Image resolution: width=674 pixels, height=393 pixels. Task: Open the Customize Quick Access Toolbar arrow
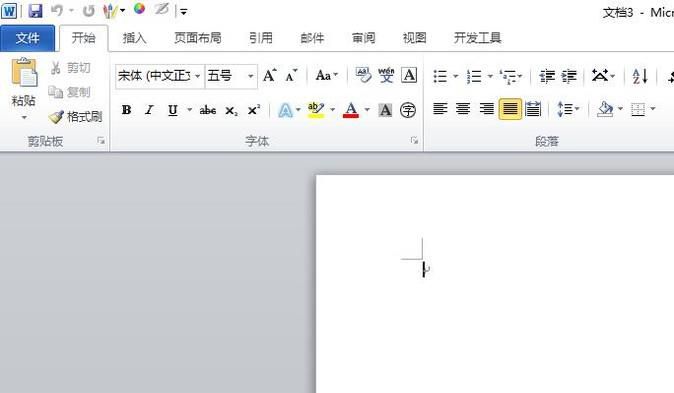(184, 12)
